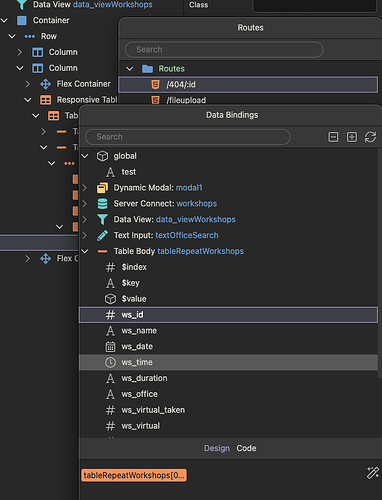Image resolution: width=382 pixels, height=500 pixels.
Task: Open the magic wand data picker icon
Action: 373,473
